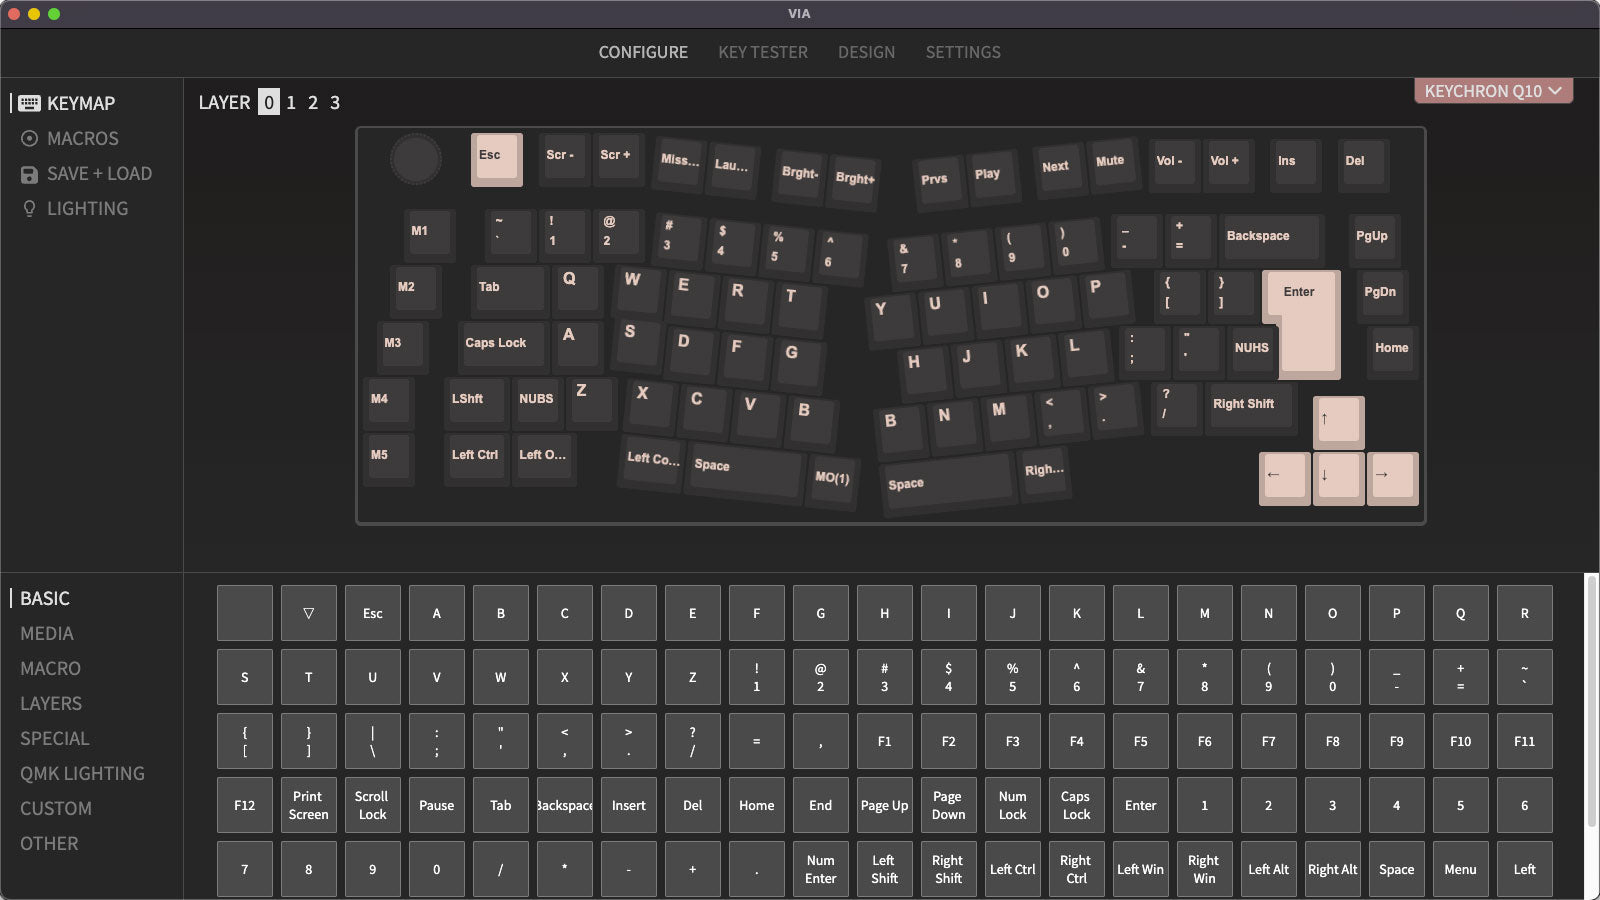This screenshot has height=900, width=1600.
Task: Switch to layer 1
Action: coord(291,103)
